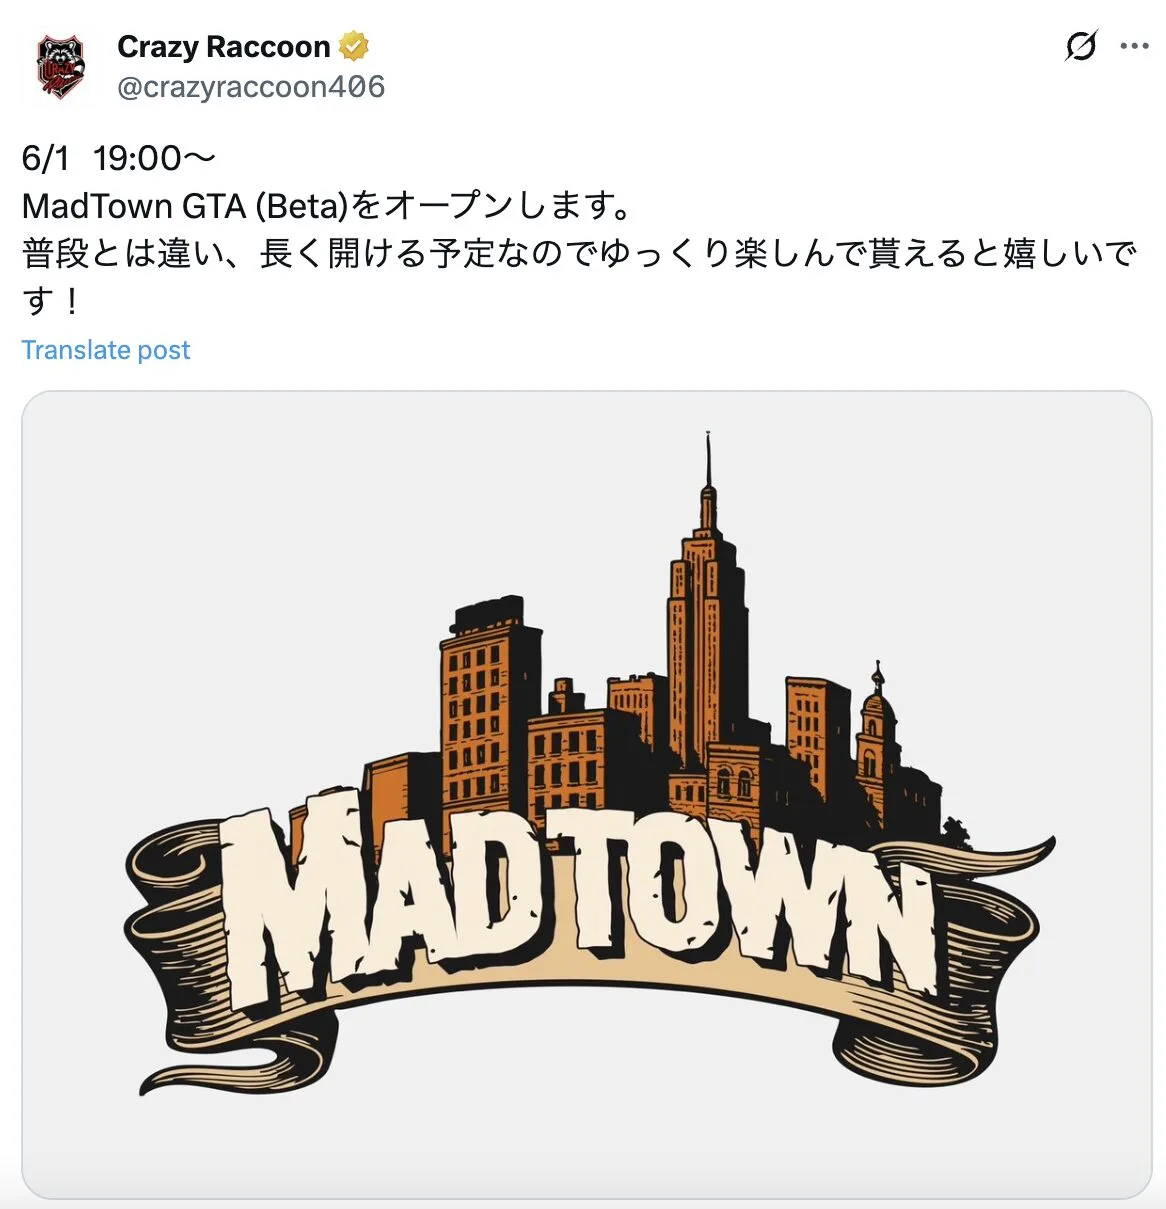
Task: Open the MadTown attached image
Action: pyautogui.click(x=587, y=794)
